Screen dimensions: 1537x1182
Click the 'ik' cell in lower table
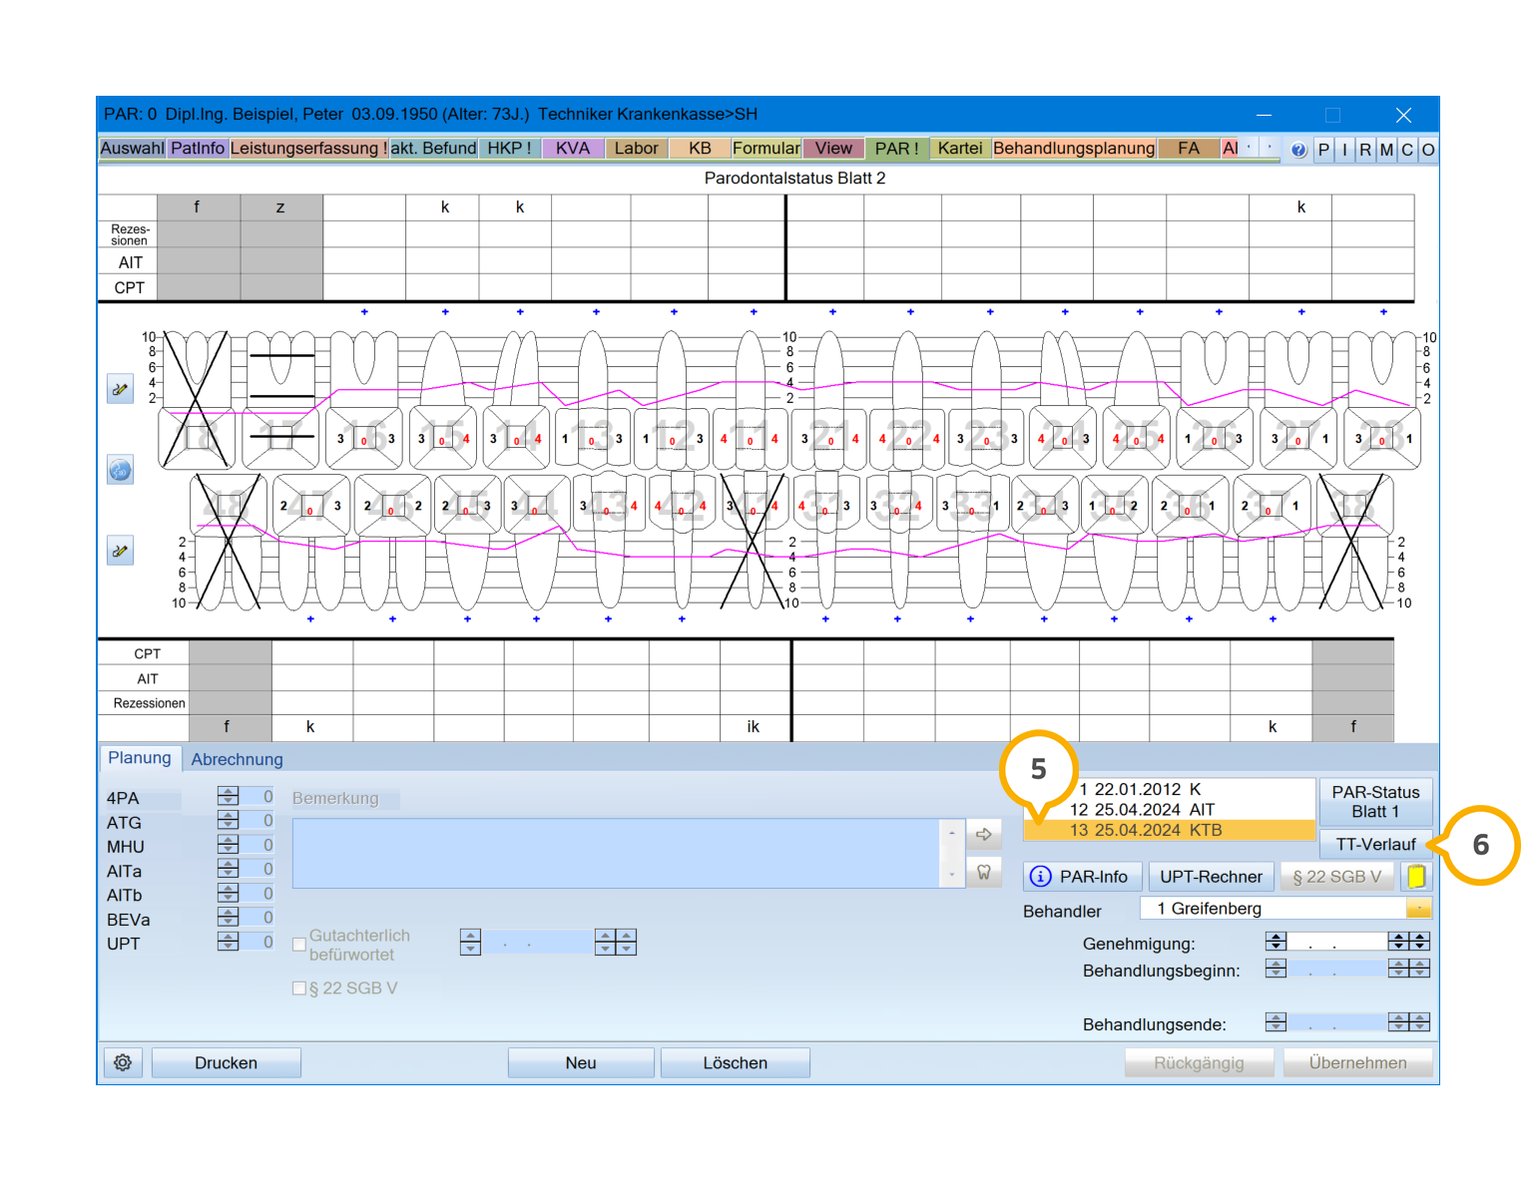point(754,727)
